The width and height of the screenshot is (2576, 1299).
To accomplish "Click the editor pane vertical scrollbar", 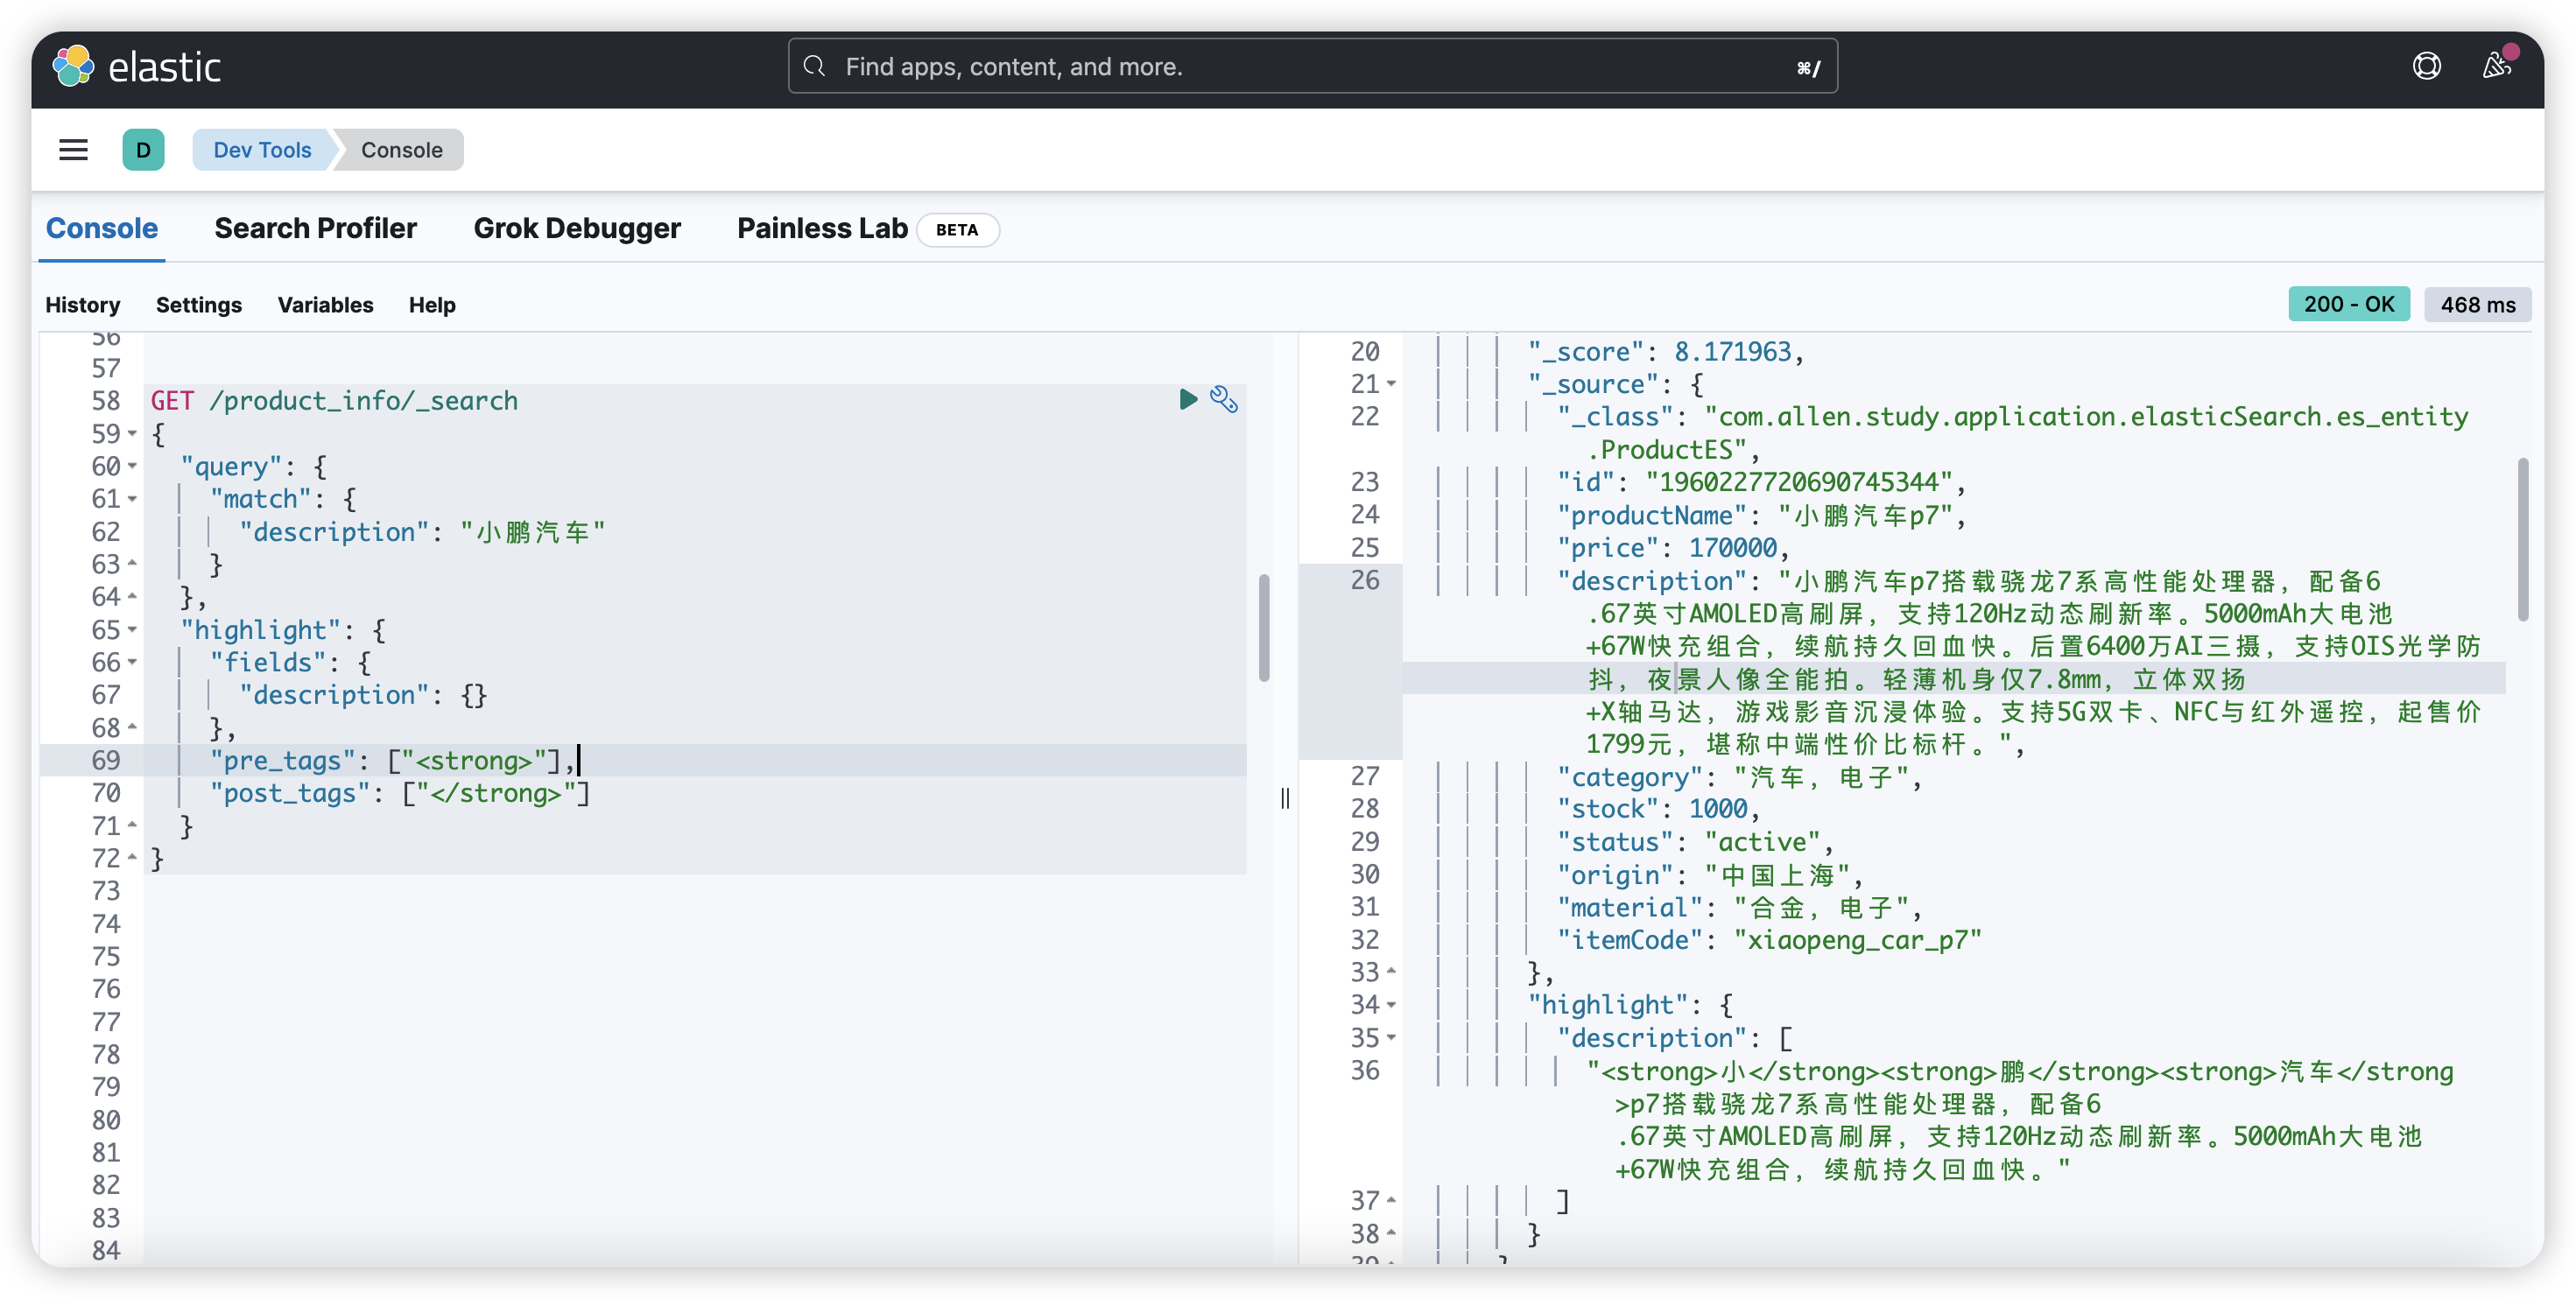I will pos(1264,628).
